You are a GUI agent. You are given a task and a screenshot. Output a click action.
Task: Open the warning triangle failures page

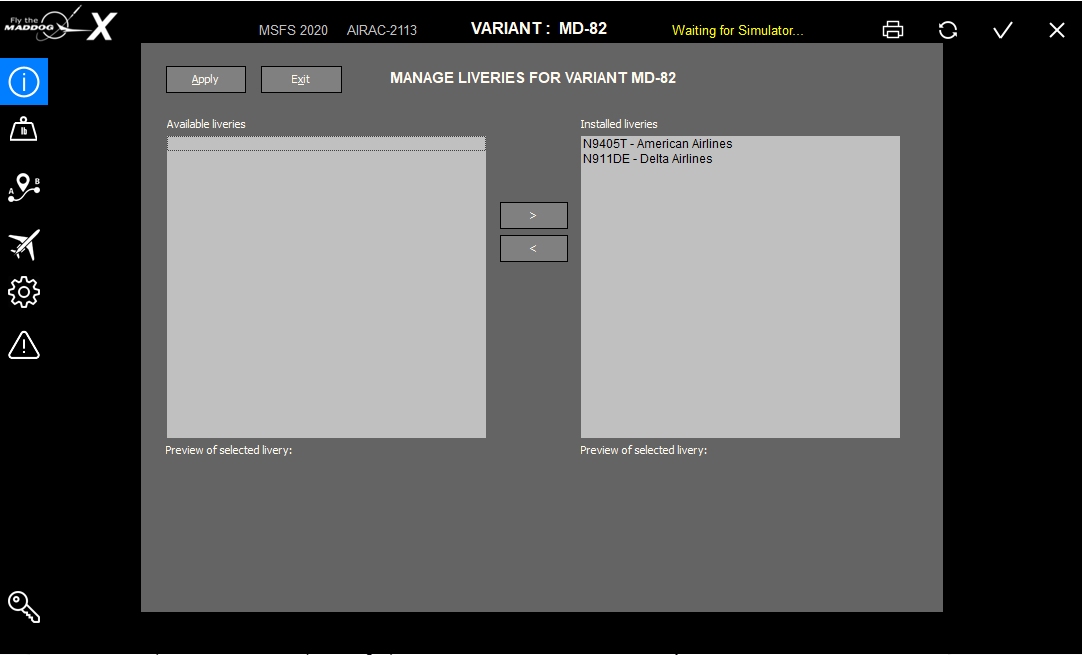pos(23,345)
